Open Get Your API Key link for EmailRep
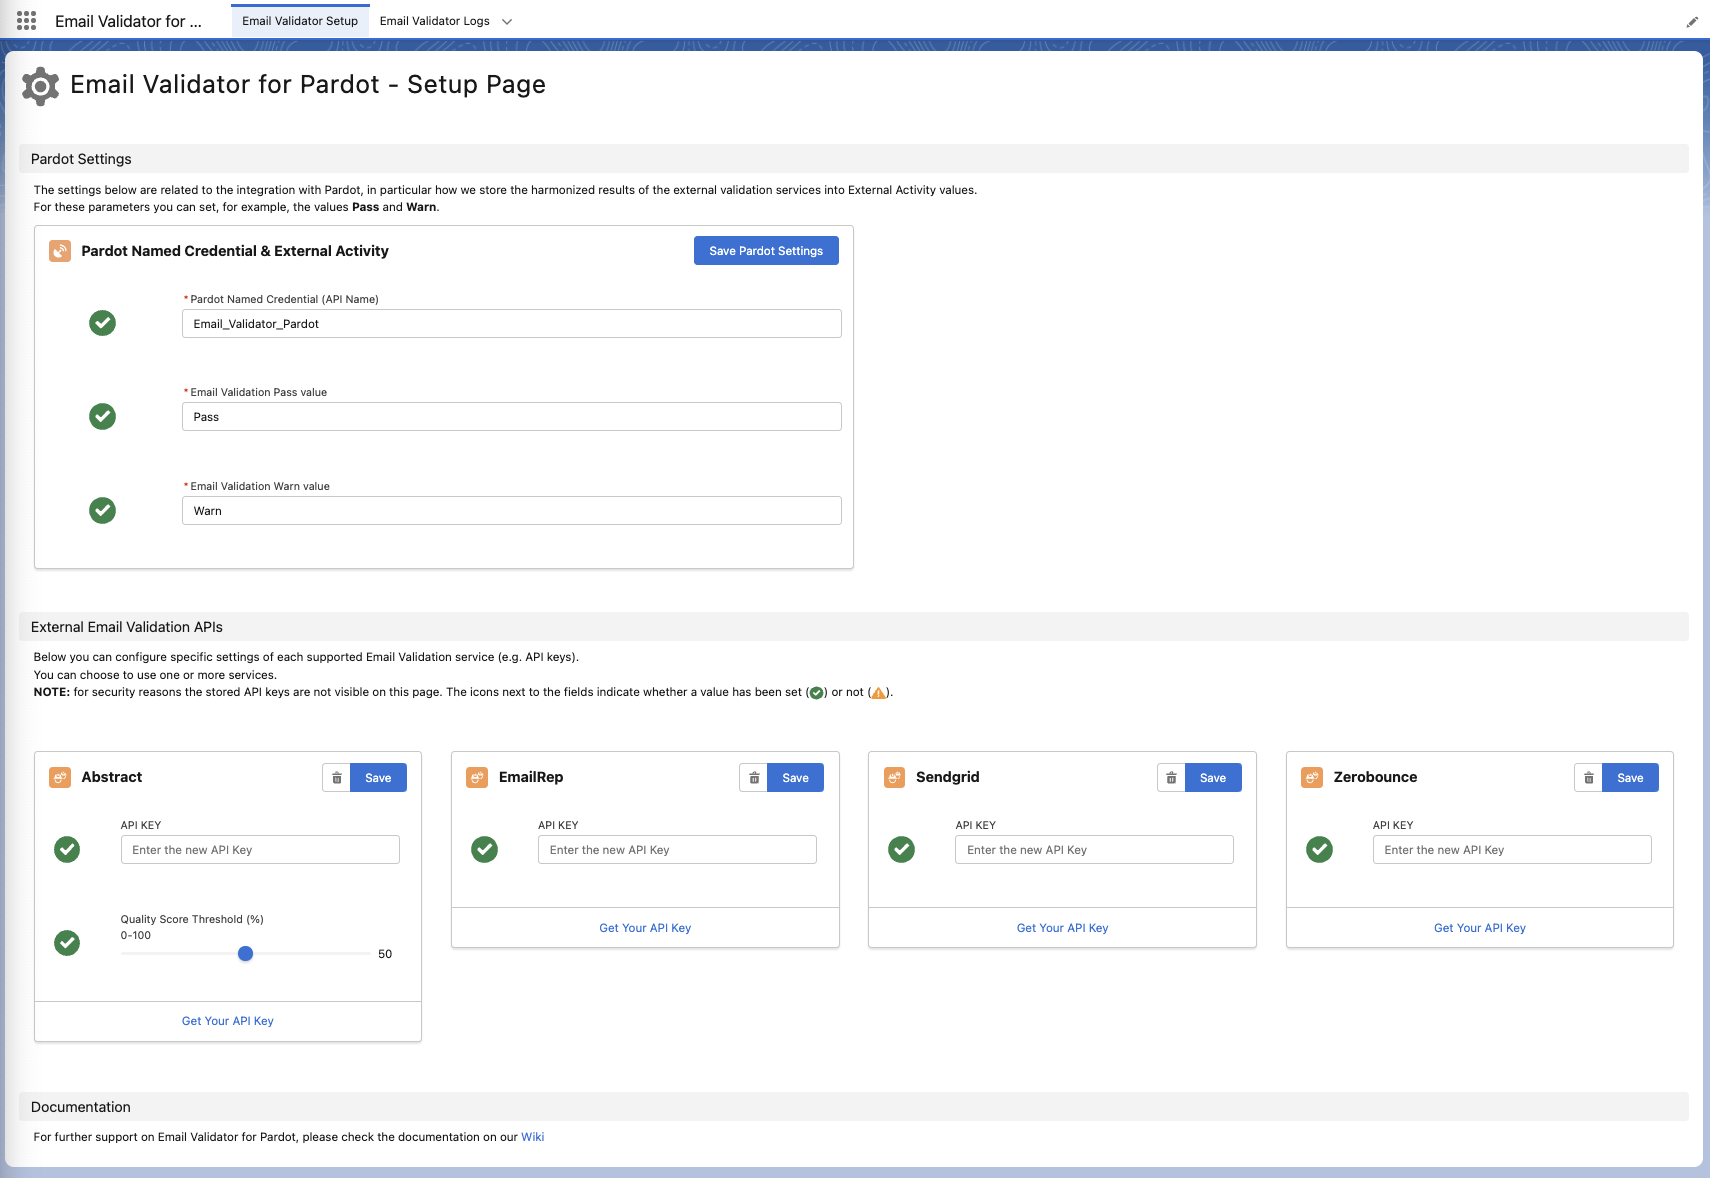 (645, 928)
